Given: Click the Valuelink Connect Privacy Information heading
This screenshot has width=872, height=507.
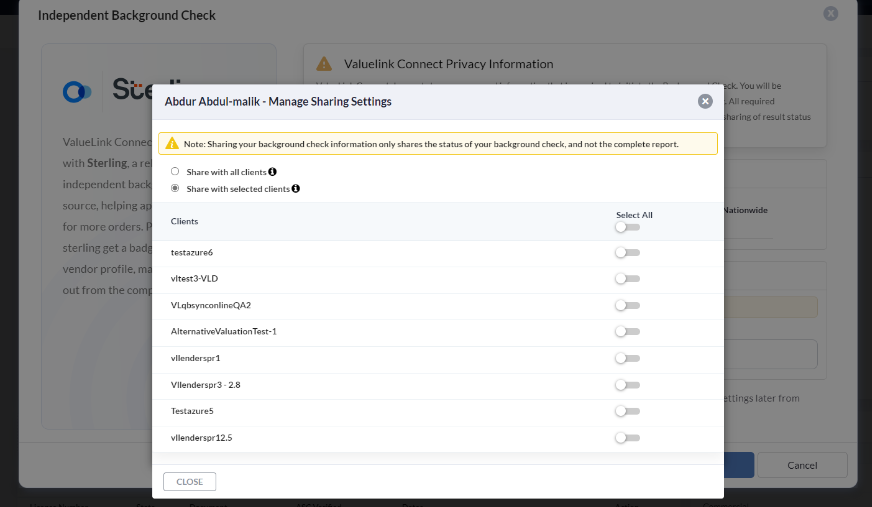Looking at the screenshot, I should click(x=448, y=64).
